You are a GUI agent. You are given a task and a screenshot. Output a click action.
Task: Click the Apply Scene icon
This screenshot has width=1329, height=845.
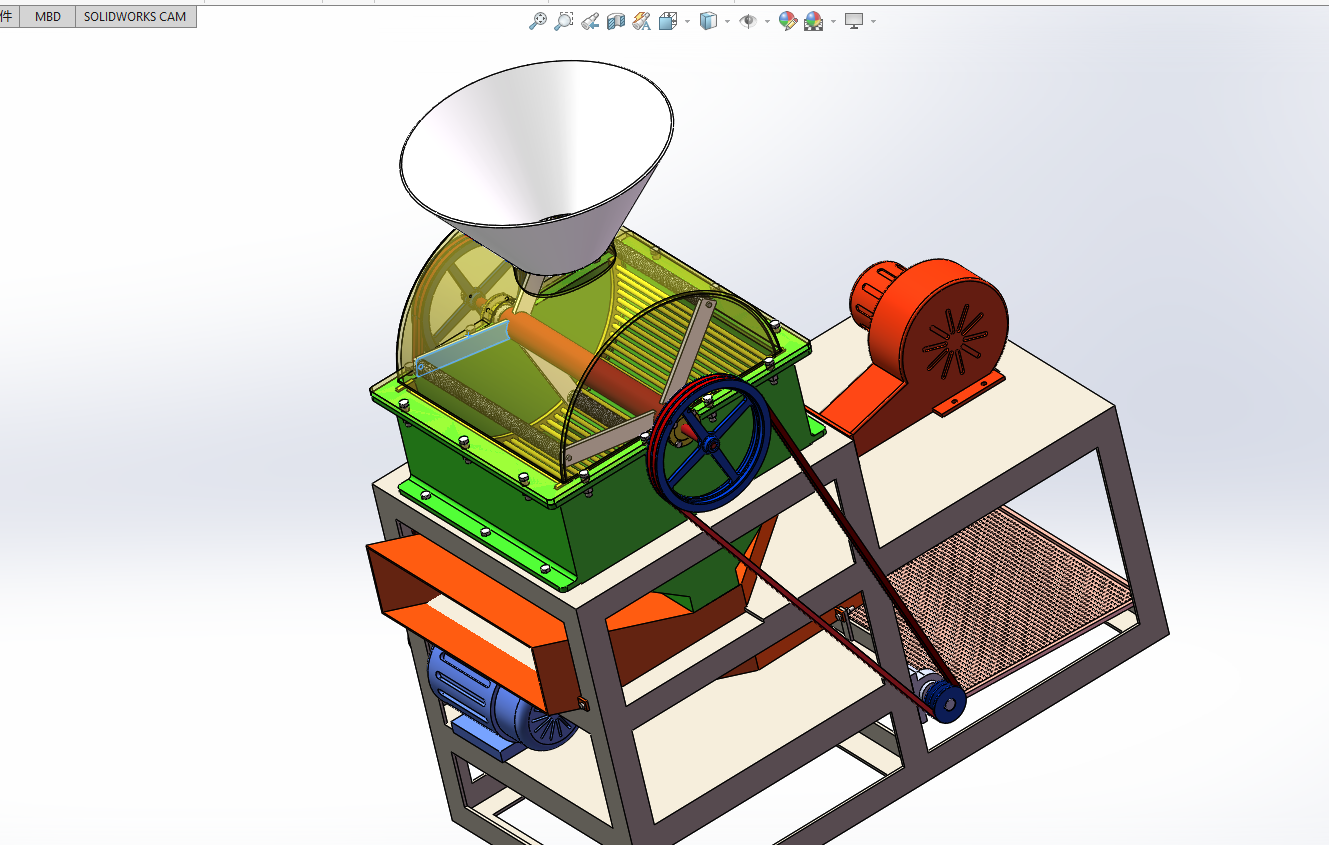click(x=814, y=20)
